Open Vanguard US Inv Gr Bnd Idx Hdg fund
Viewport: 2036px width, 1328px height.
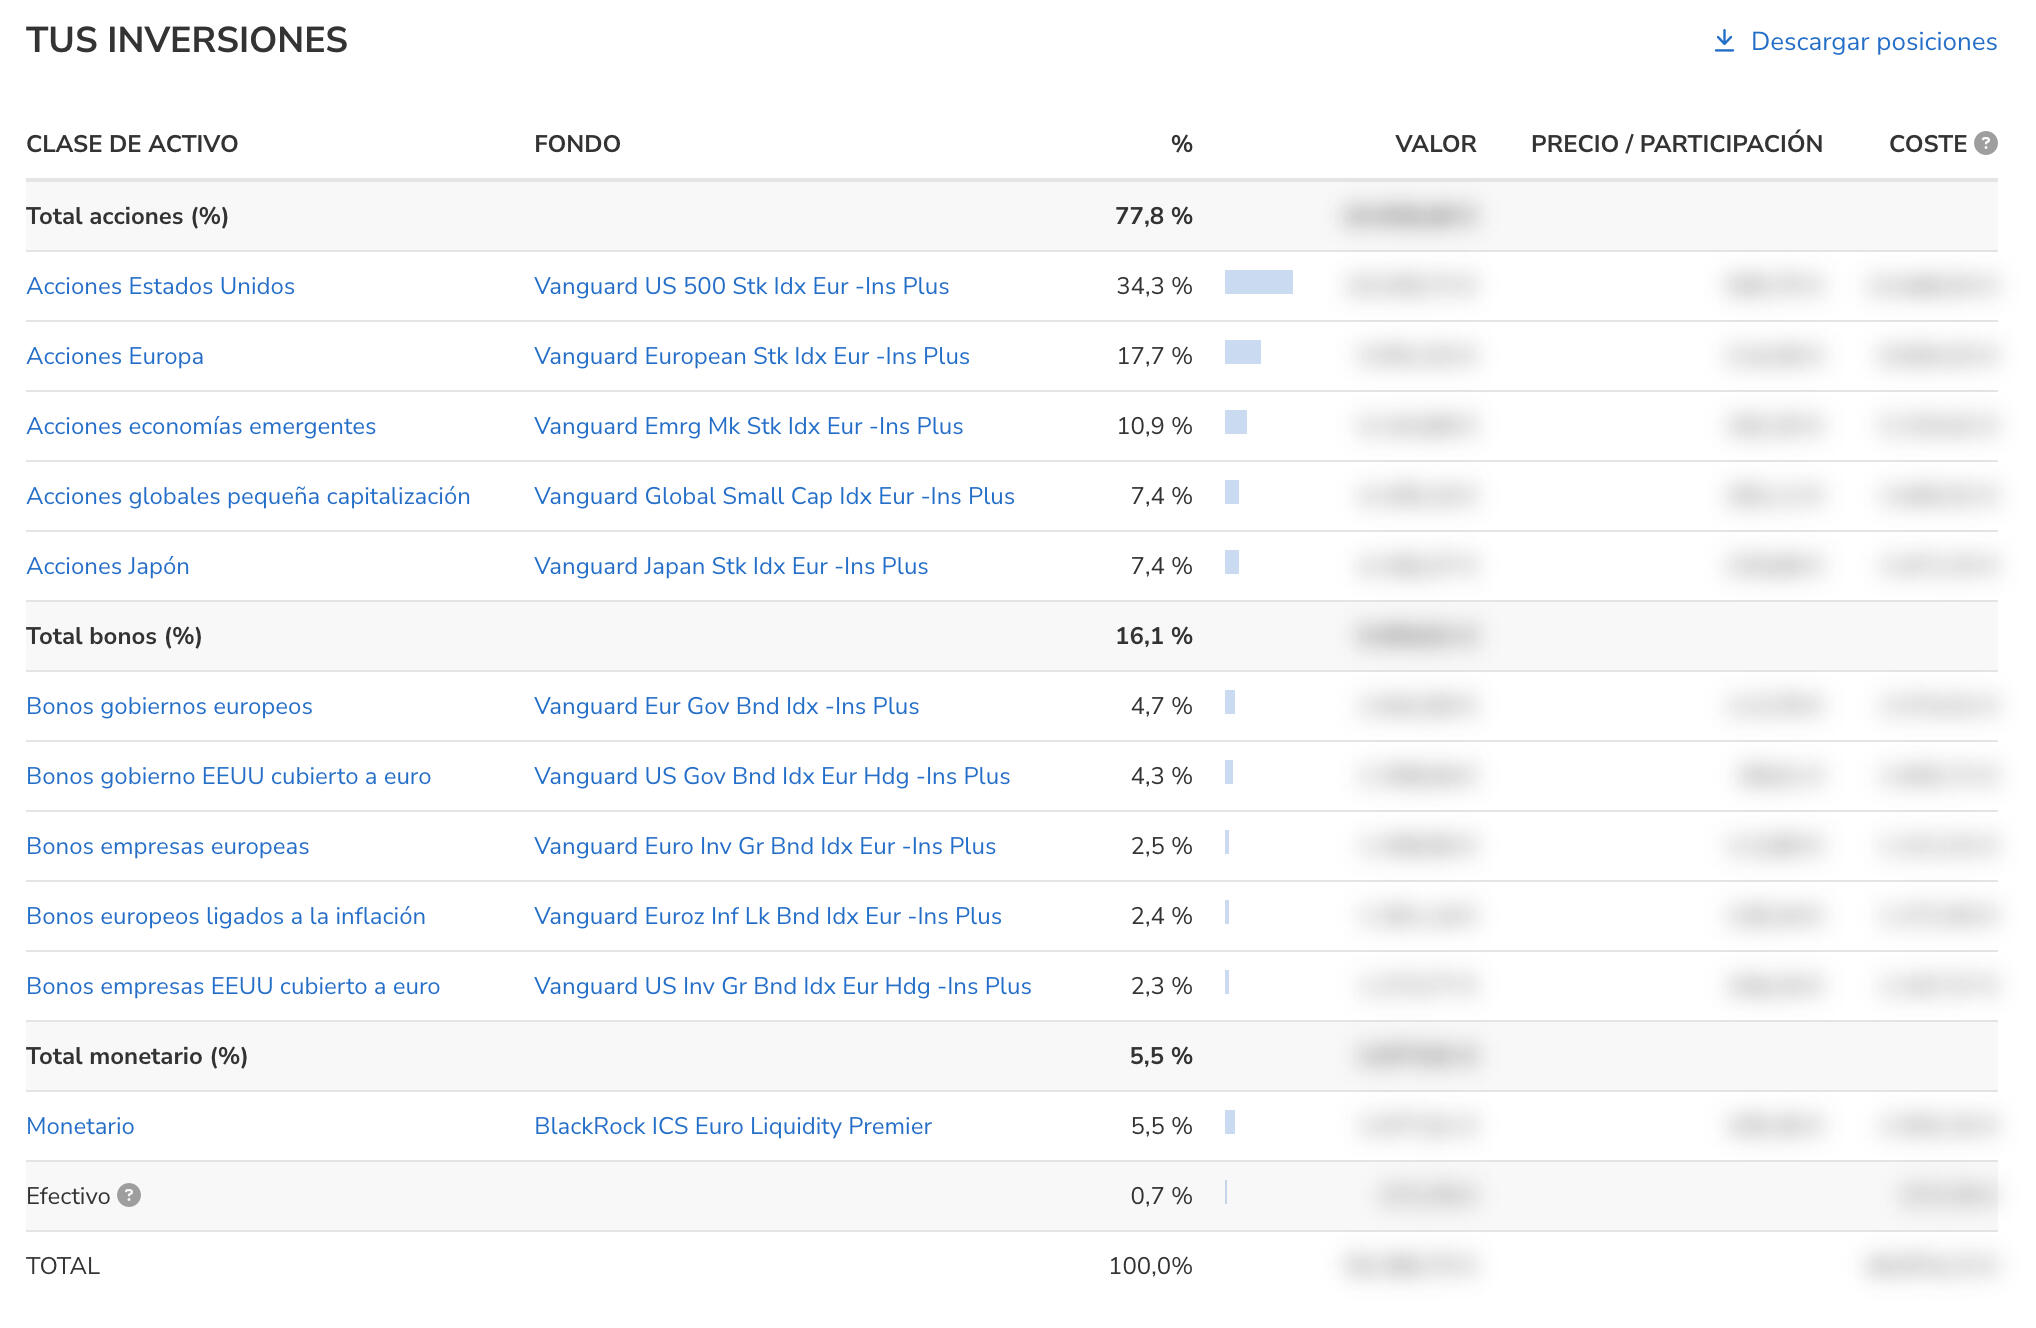tap(783, 986)
